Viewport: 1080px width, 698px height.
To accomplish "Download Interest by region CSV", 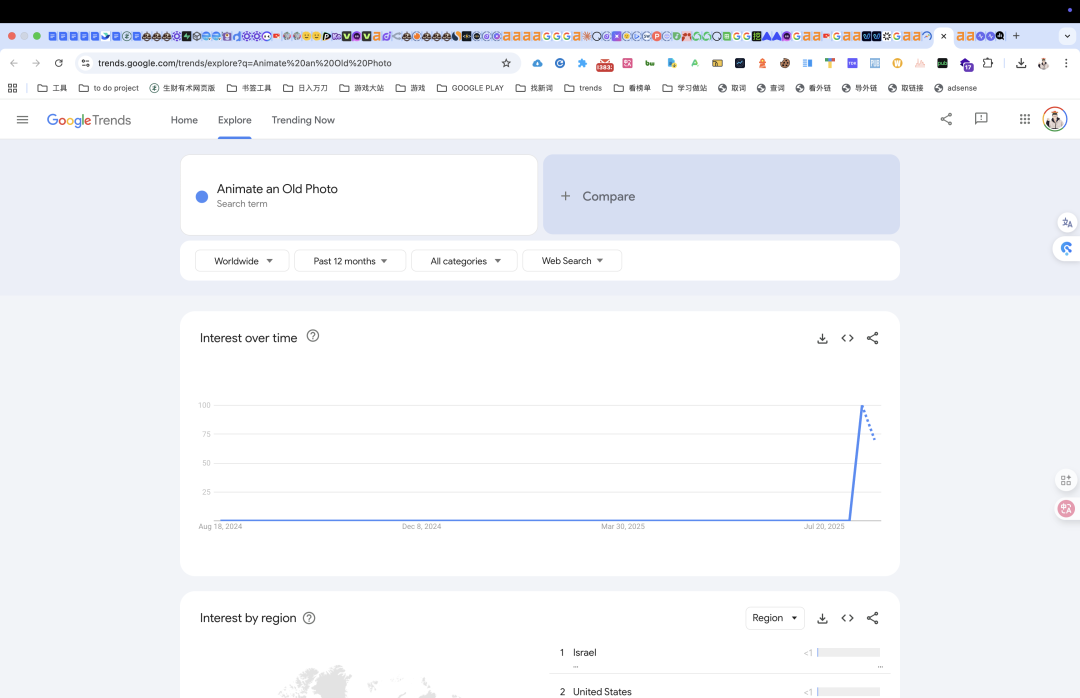I will 822,618.
